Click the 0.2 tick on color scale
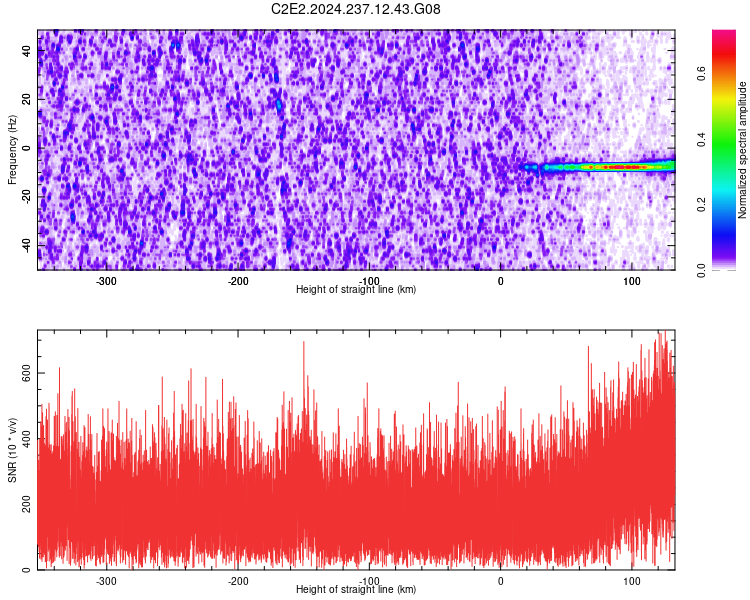The height and width of the screenshot is (600, 750). coord(701,205)
